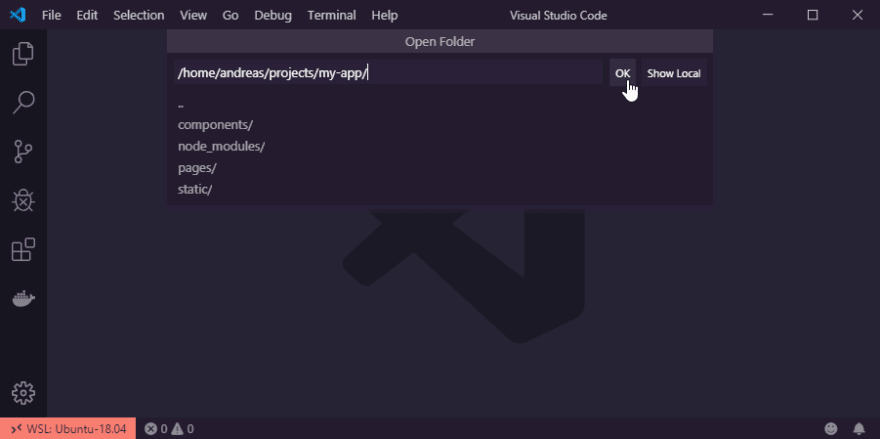Open the Edit menu
Screen dimensions: 880x439
[x=87, y=15]
